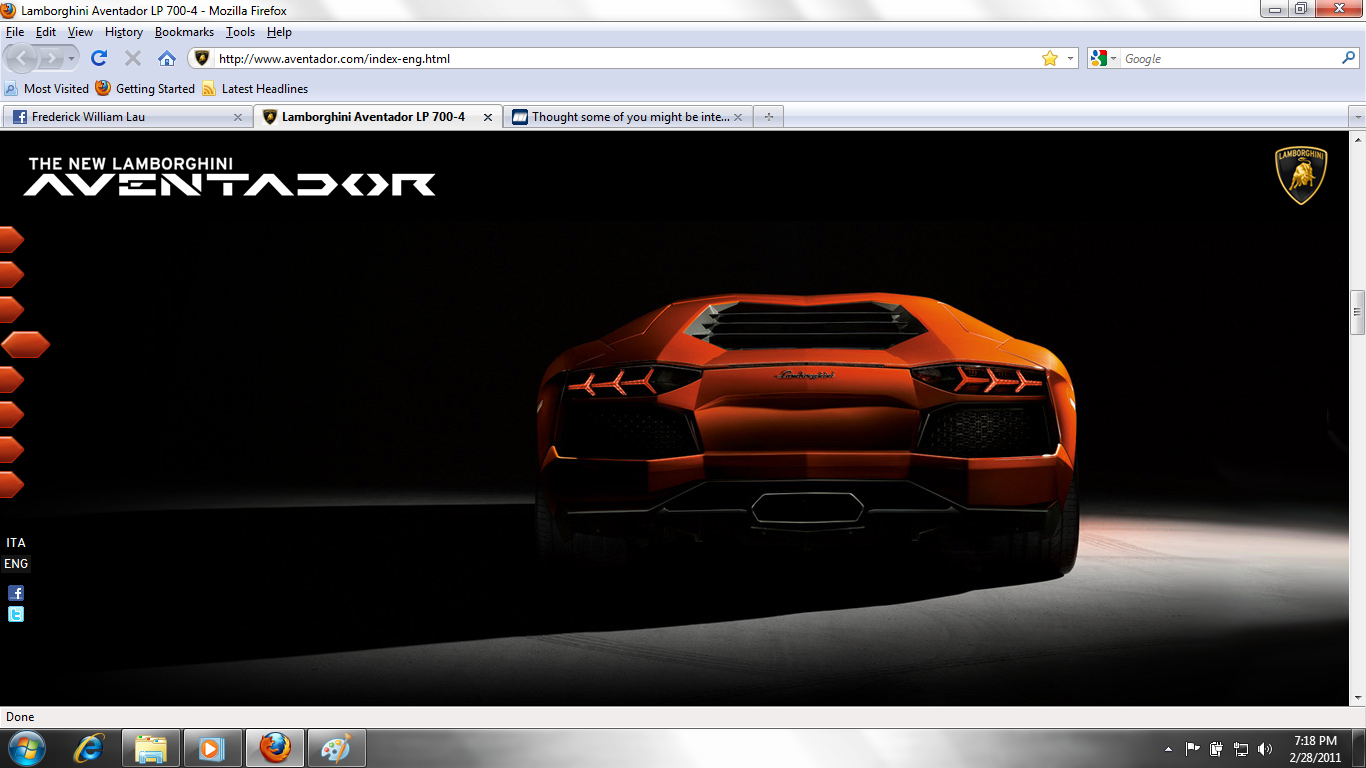The width and height of the screenshot is (1366, 768).
Task: Close the Frederick William Lau tab
Action: [238, 117]
